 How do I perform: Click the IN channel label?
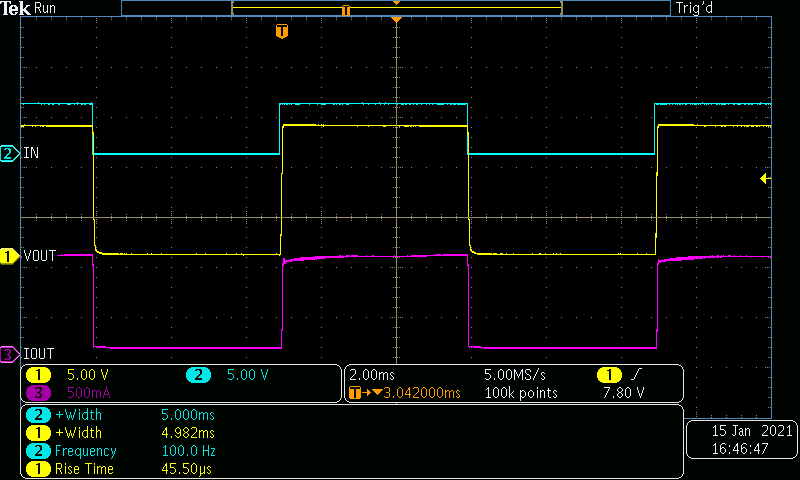click(31, 153)
